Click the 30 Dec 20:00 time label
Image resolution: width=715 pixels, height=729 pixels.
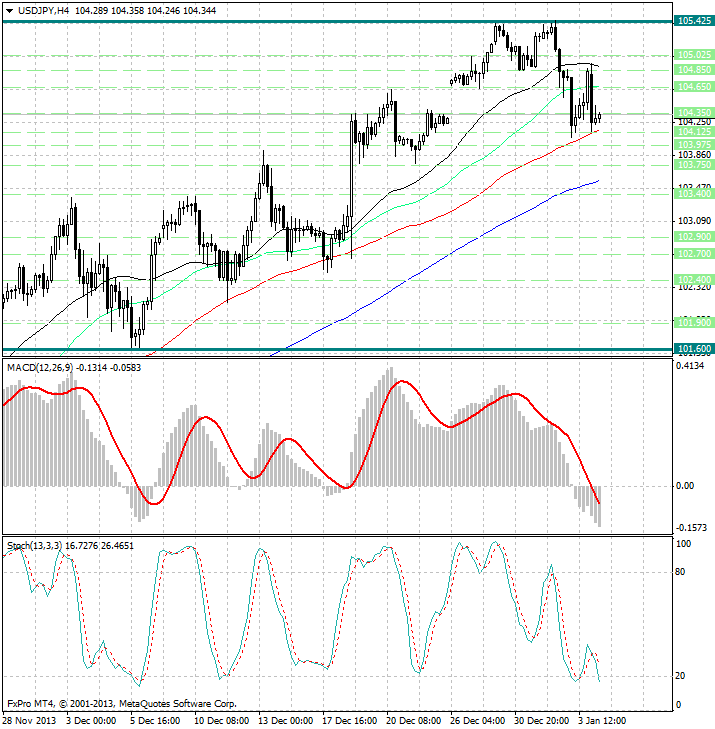542,721
